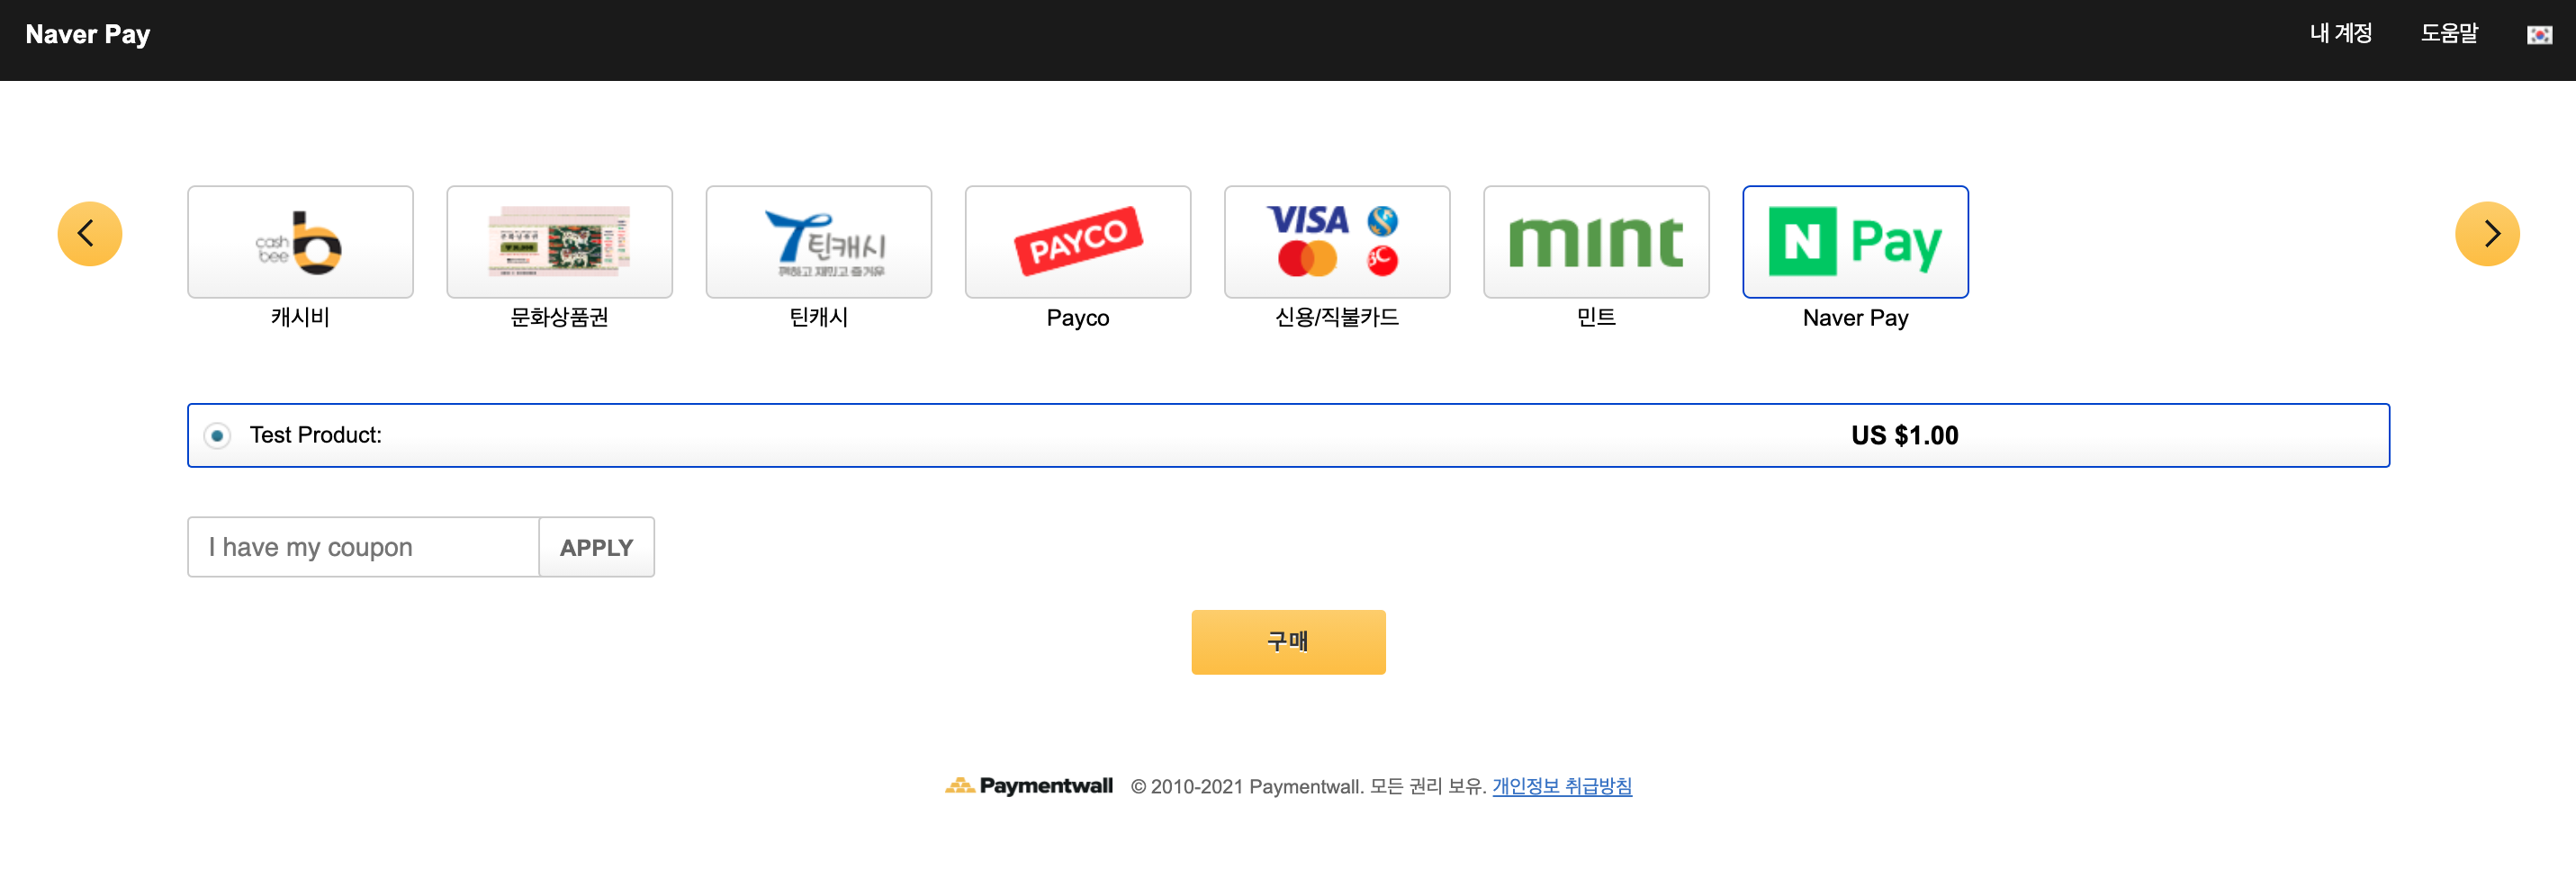Choose the culture gift voucher (문화상품권) payment option
Screen dimensions: 2576x878
pos(559,242)
